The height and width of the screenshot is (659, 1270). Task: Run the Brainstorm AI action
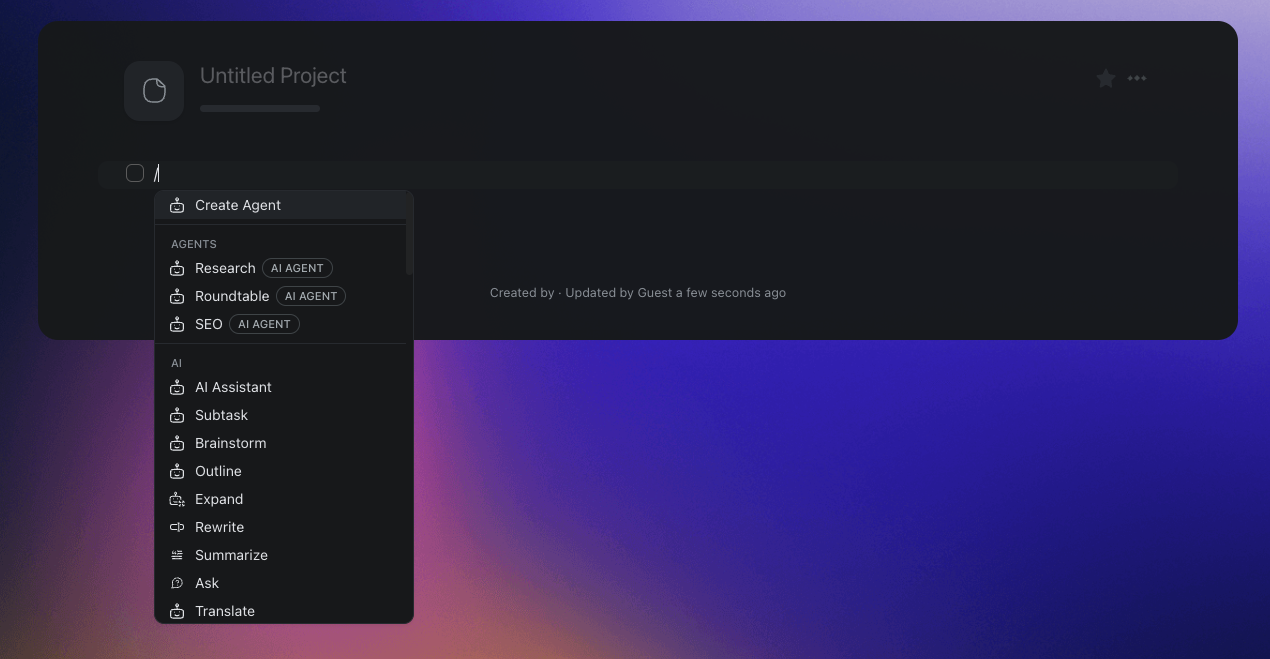[230, 443]
